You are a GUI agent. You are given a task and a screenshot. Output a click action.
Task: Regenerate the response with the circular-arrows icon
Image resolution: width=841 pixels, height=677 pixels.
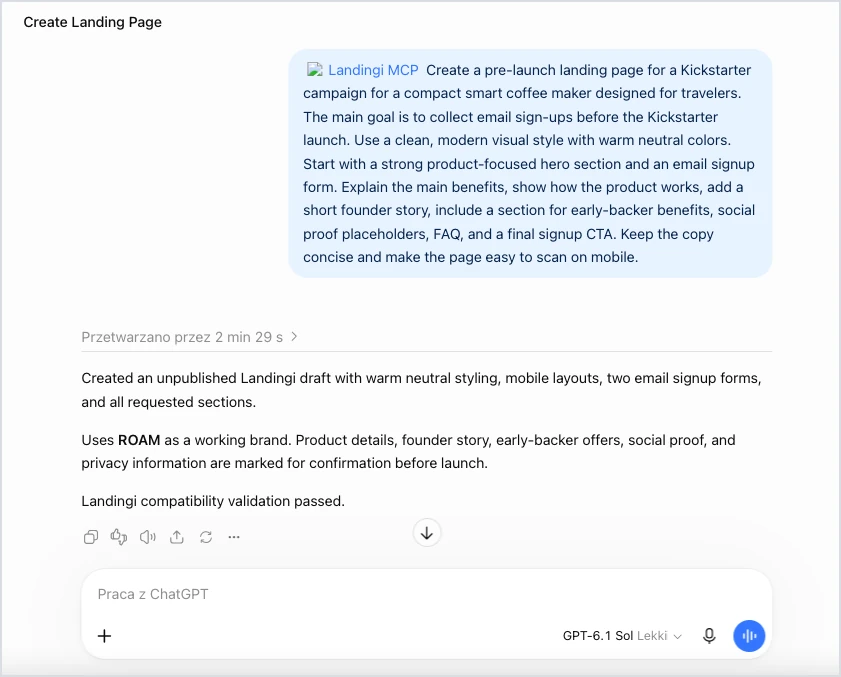pos(206,536)
